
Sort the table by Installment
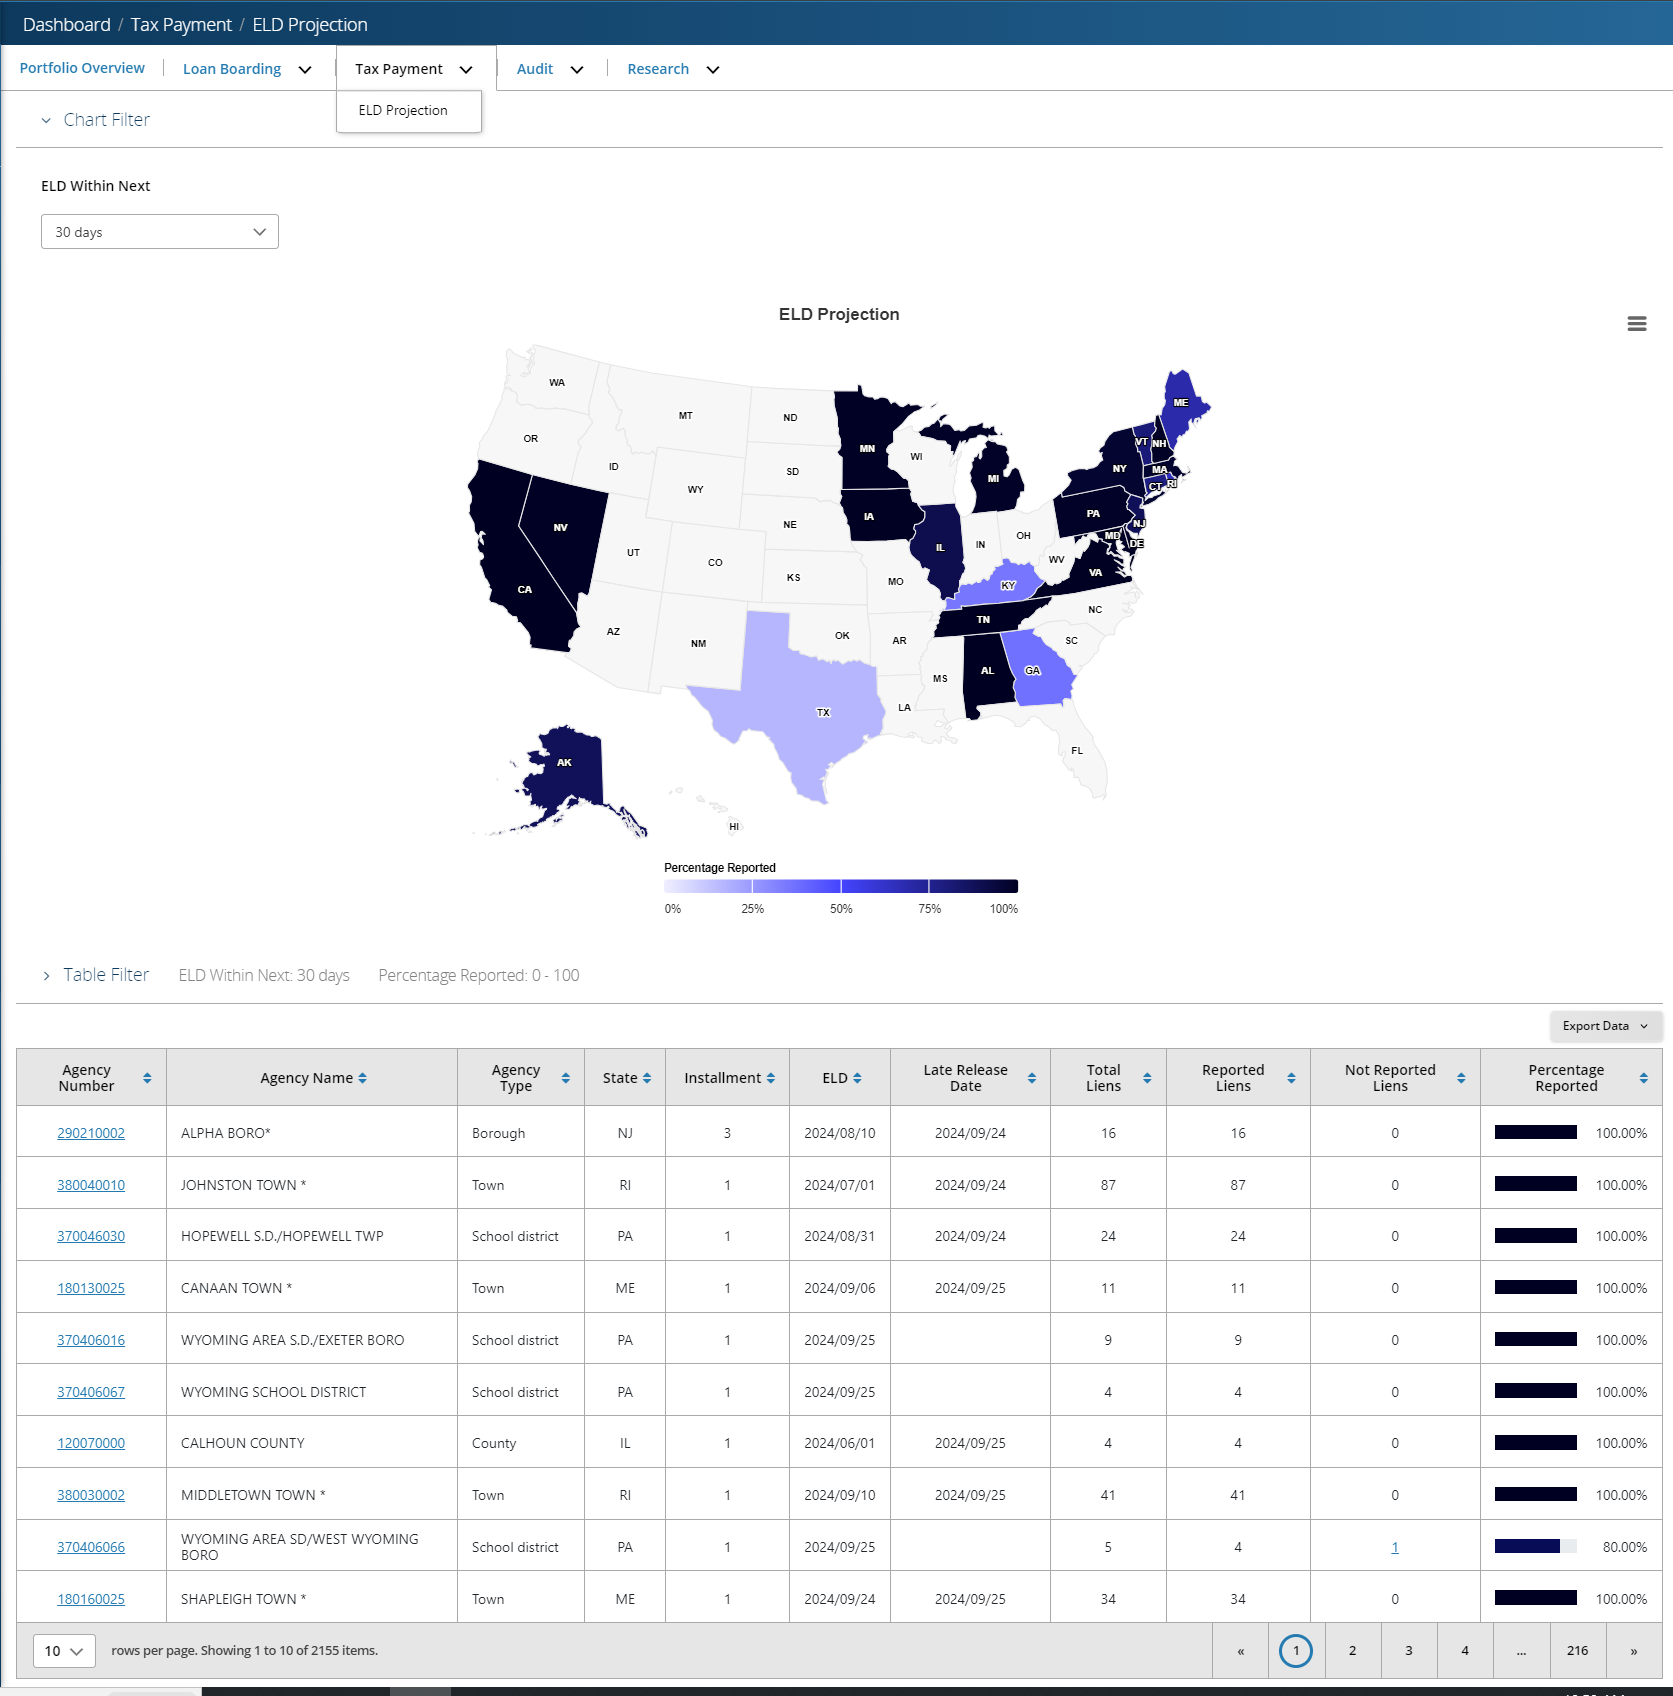[x=771, y=1077]
